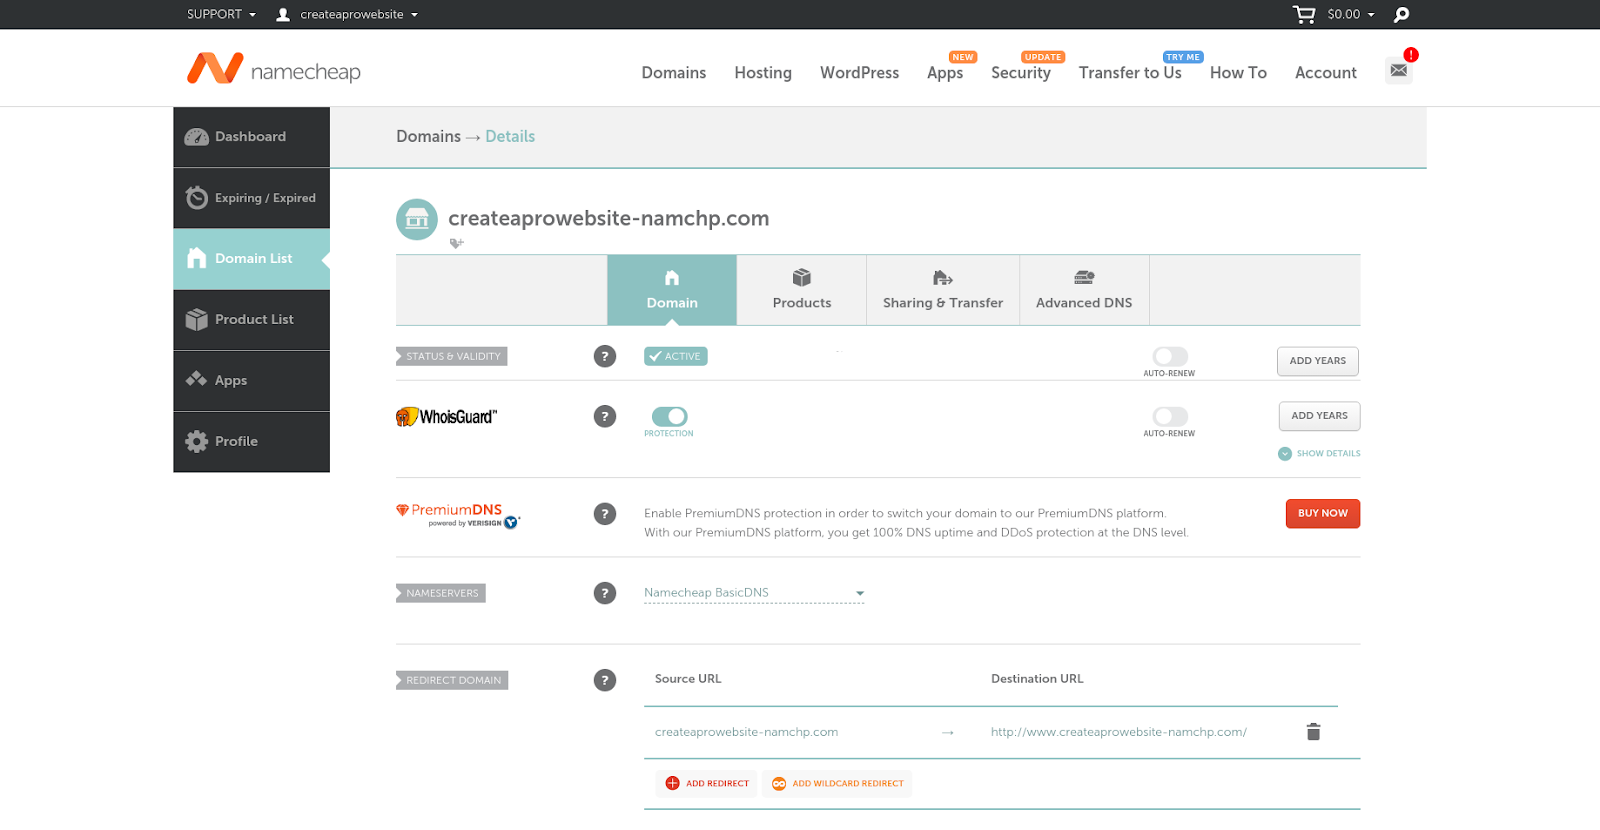The image size is (1600, 830).
Task: Delete the redirect with the trash icon
Action: pos(1313,732)
